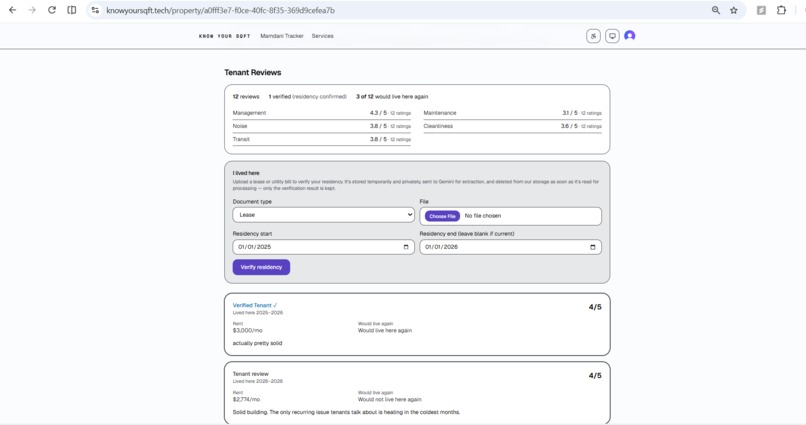Click the '$3,000/mo' rent value

click(247, 330)
